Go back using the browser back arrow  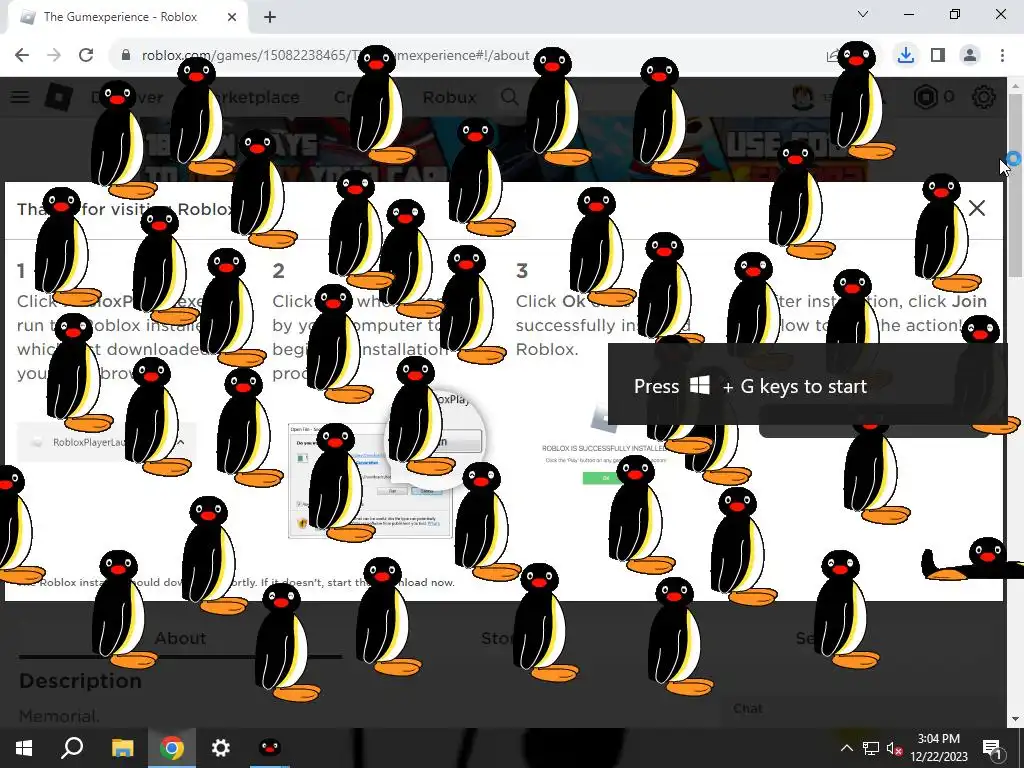22,56
